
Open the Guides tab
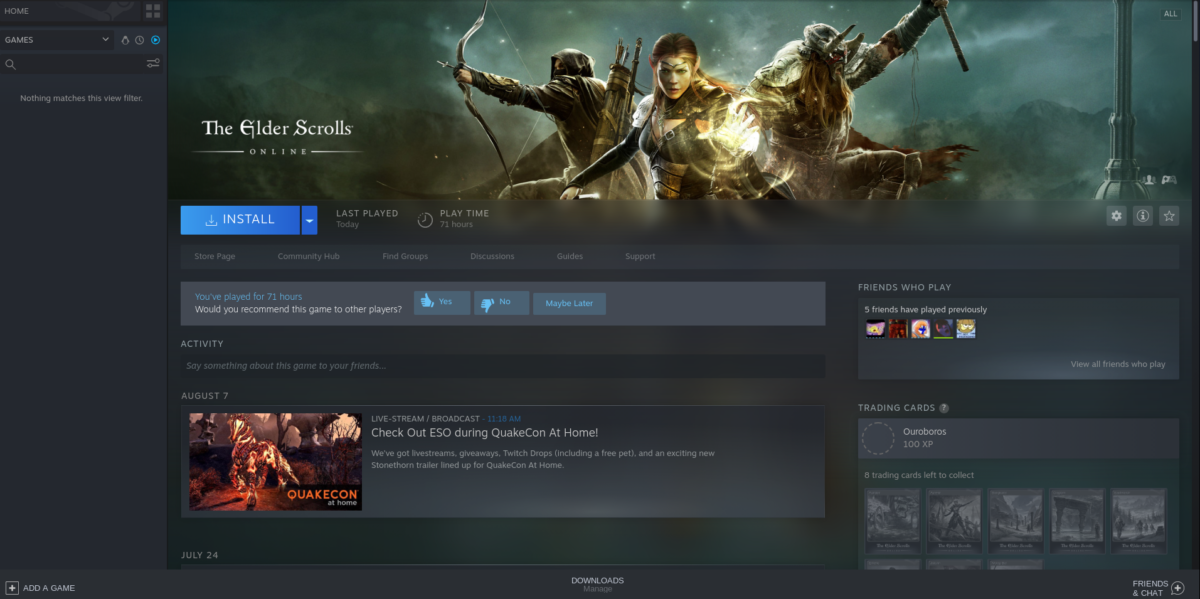570,256
